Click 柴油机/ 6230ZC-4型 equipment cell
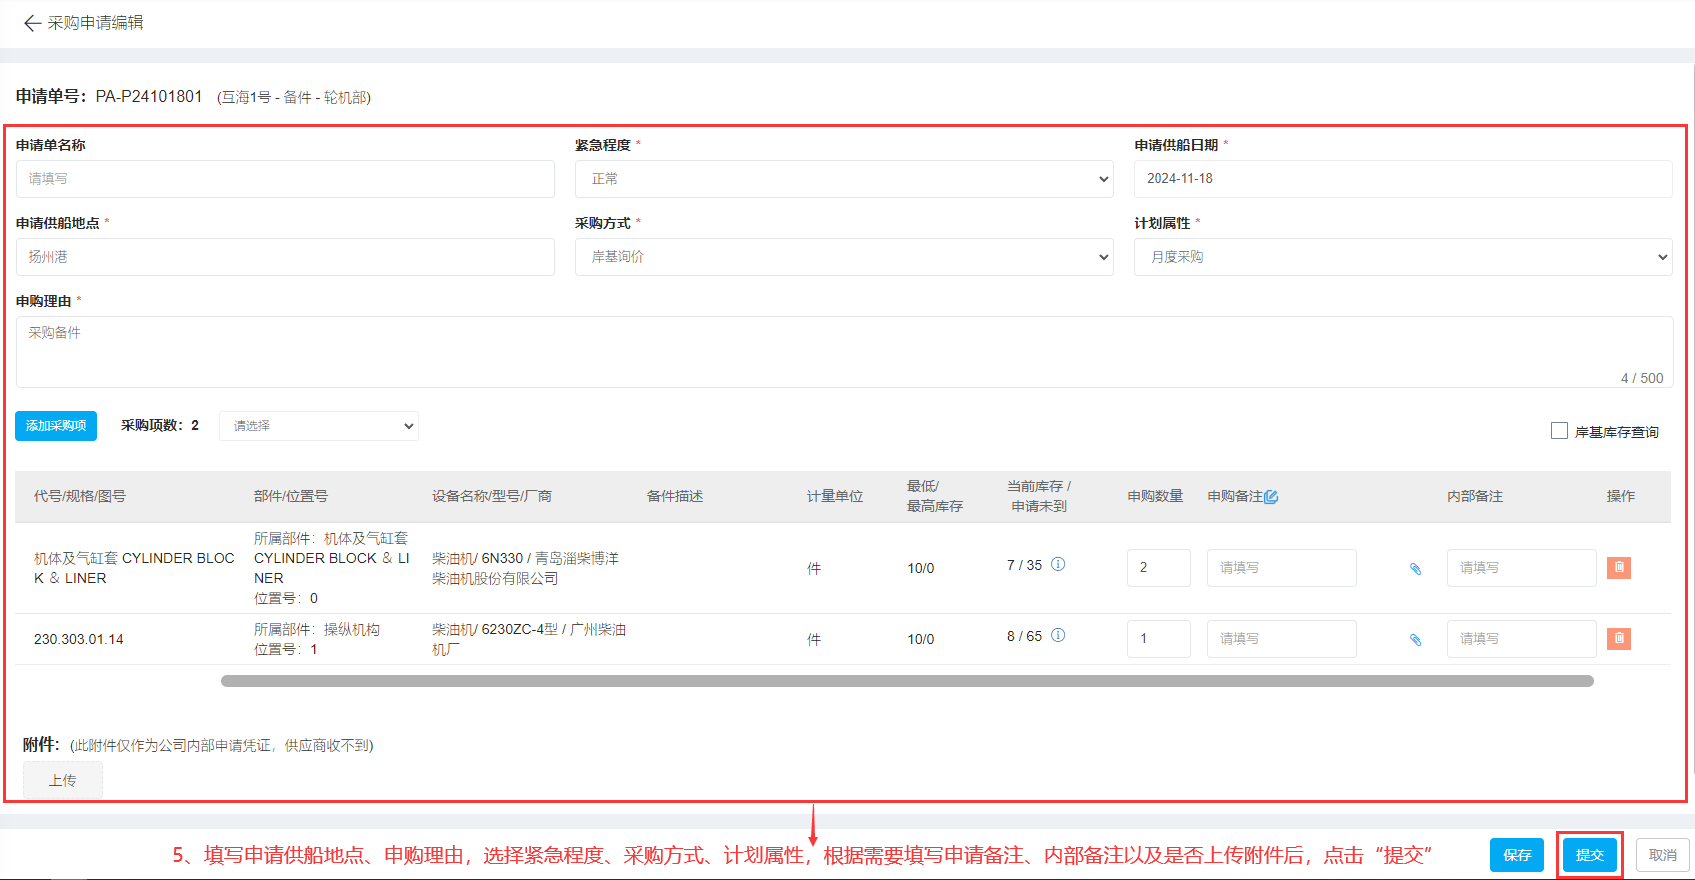Viewport: 1695px width, 880px height. pyautogui.click(x=529, y=639)
